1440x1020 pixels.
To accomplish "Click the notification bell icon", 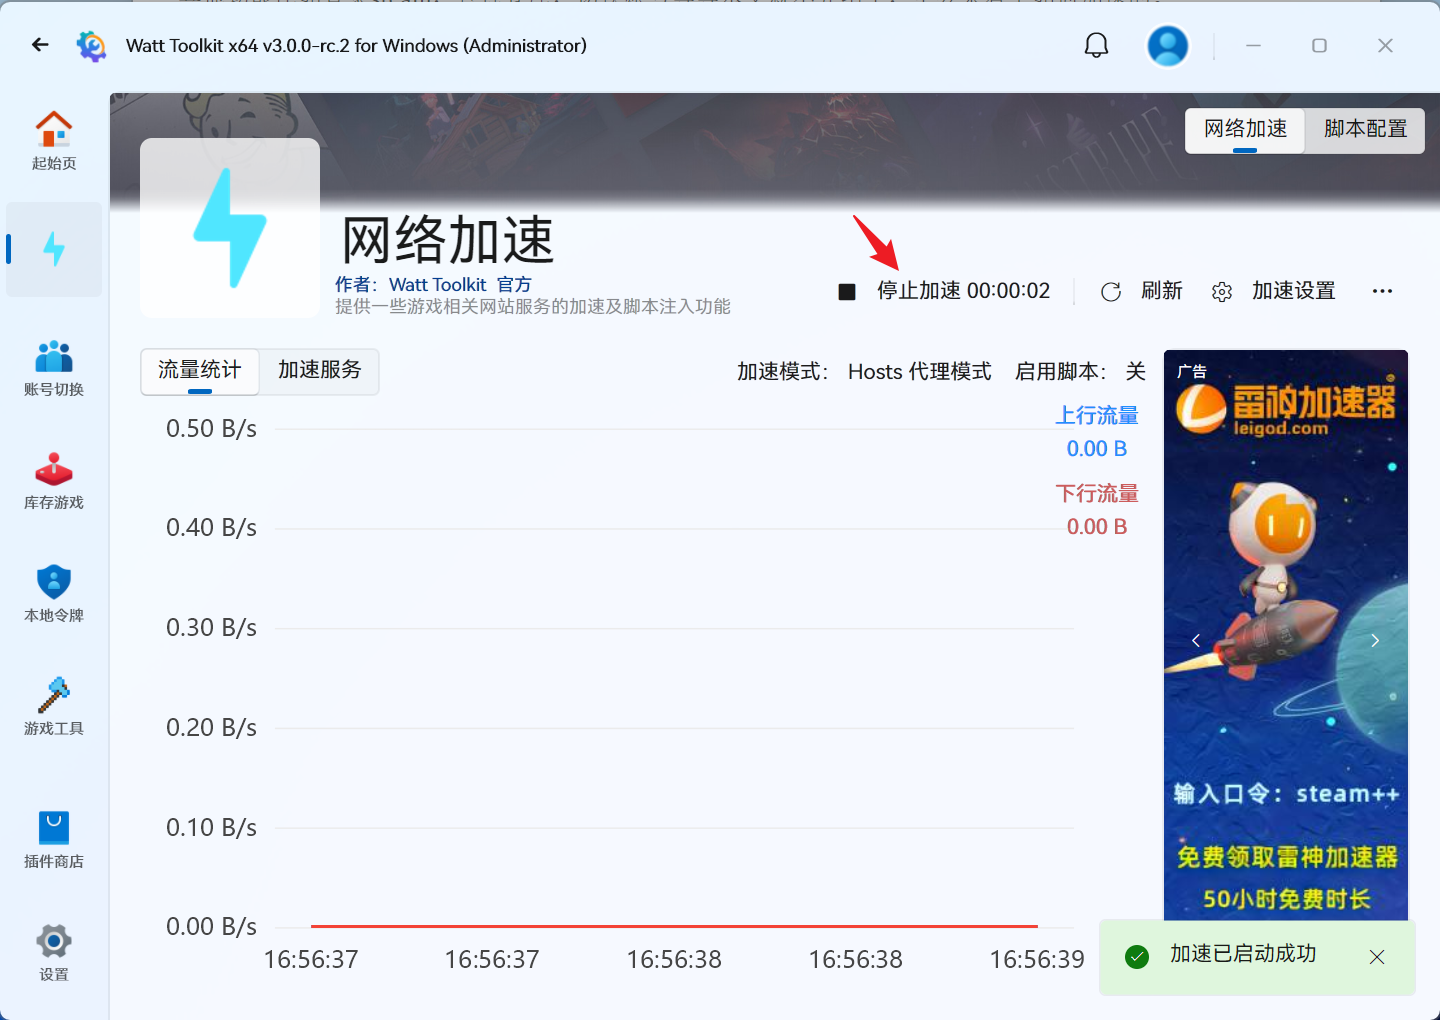I will coord(1097,46).
